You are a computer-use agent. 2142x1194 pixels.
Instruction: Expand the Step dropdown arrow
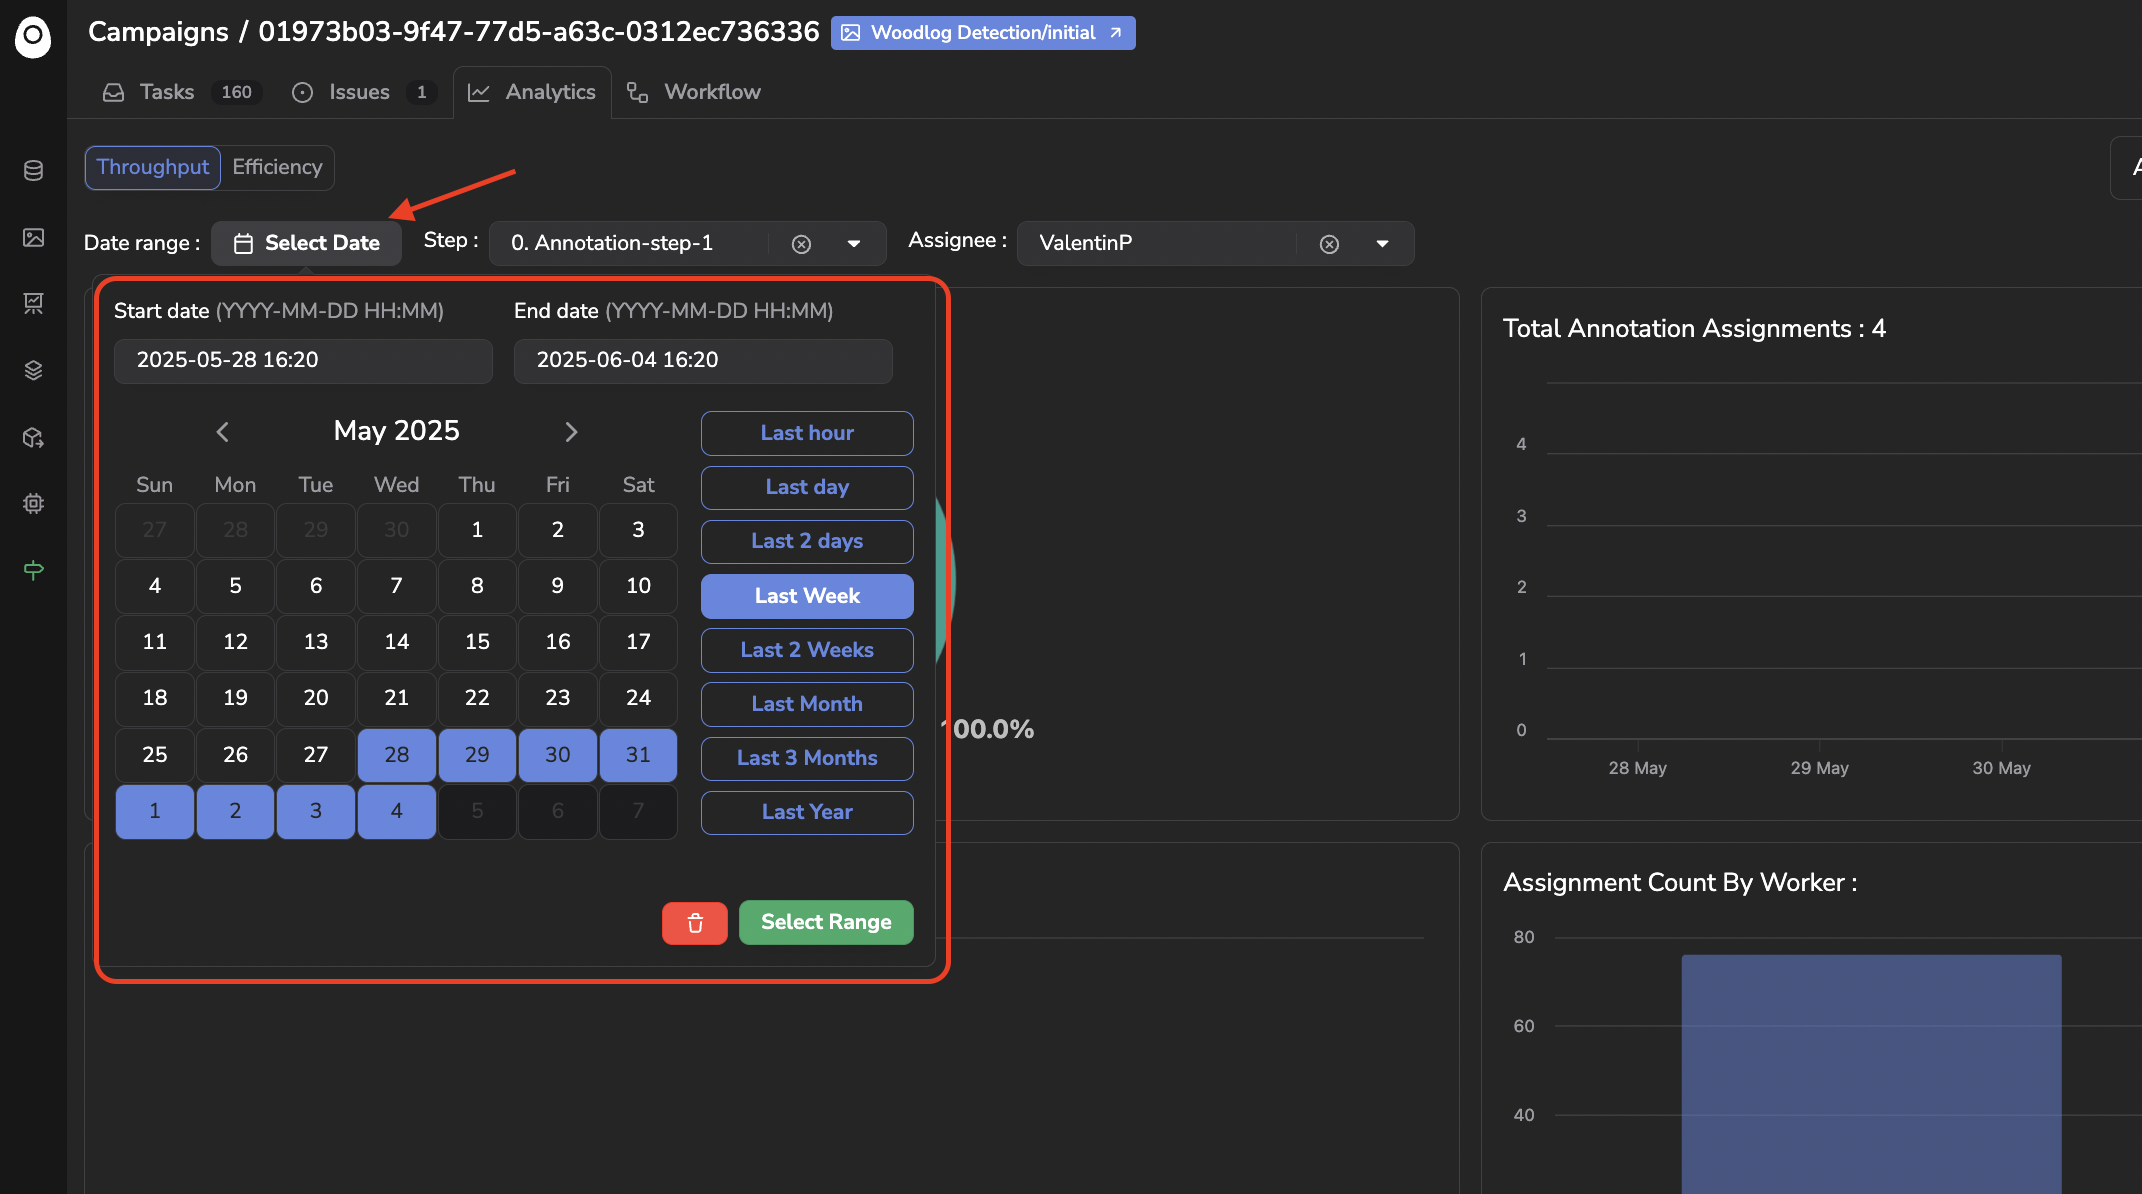[x=854, y=244]
